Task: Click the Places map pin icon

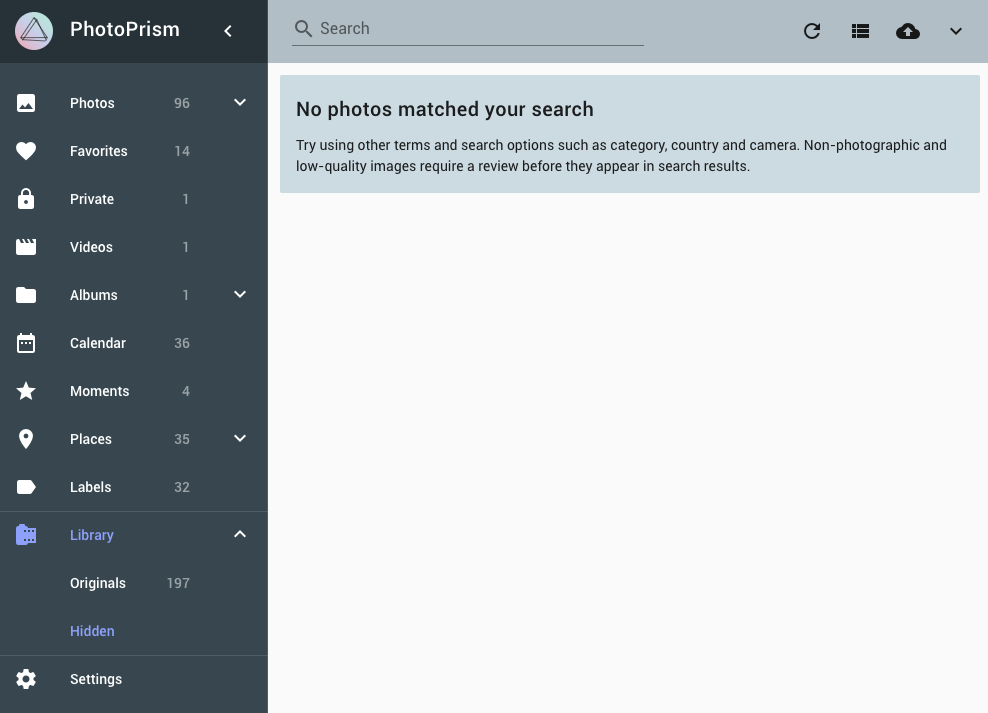Action: coord(26,439)
